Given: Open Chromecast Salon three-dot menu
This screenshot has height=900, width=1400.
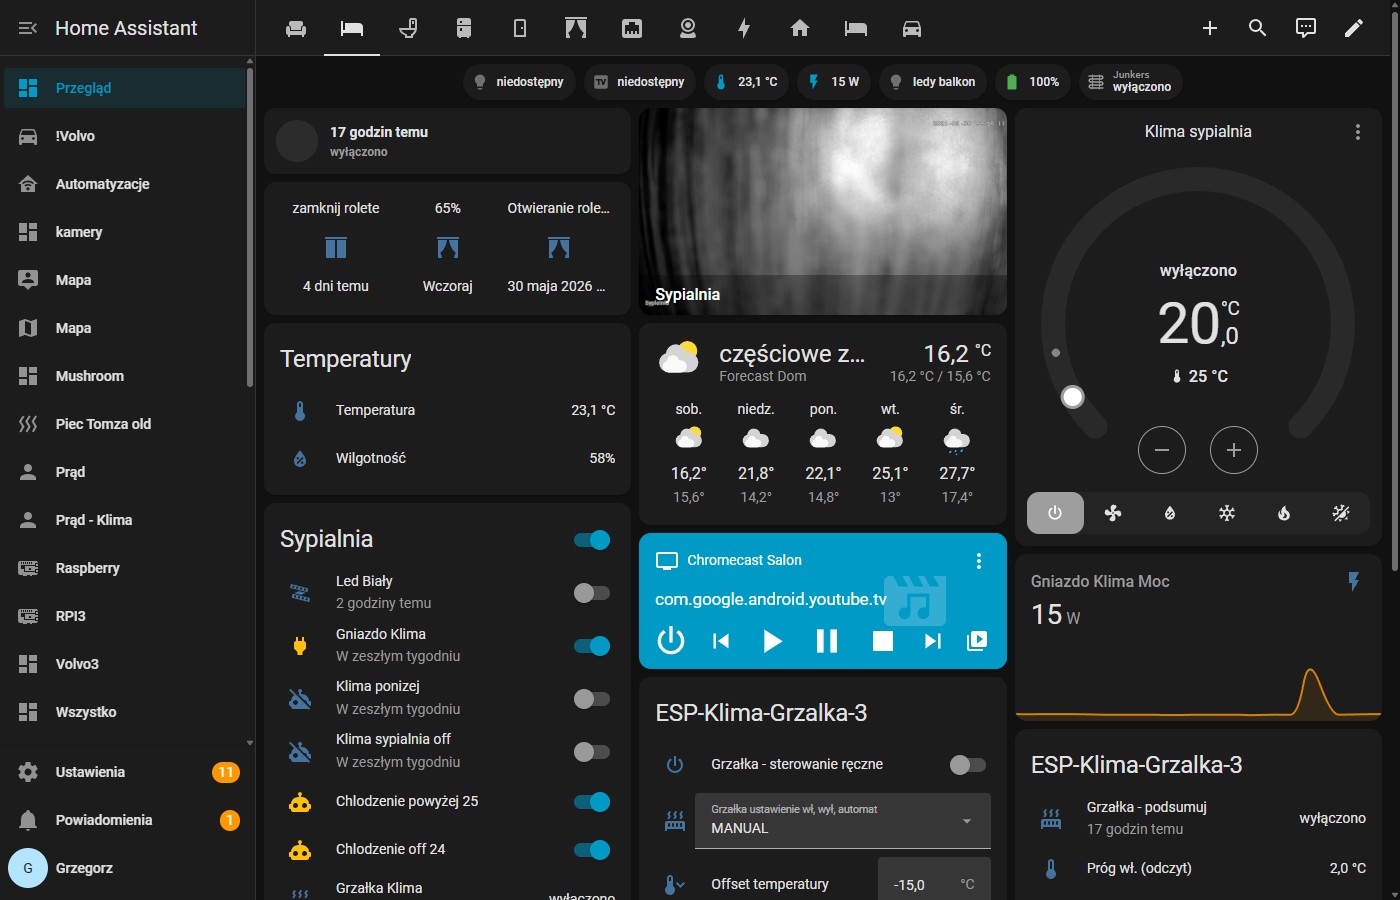Looking at the screenshot, I should coord(979,561).
